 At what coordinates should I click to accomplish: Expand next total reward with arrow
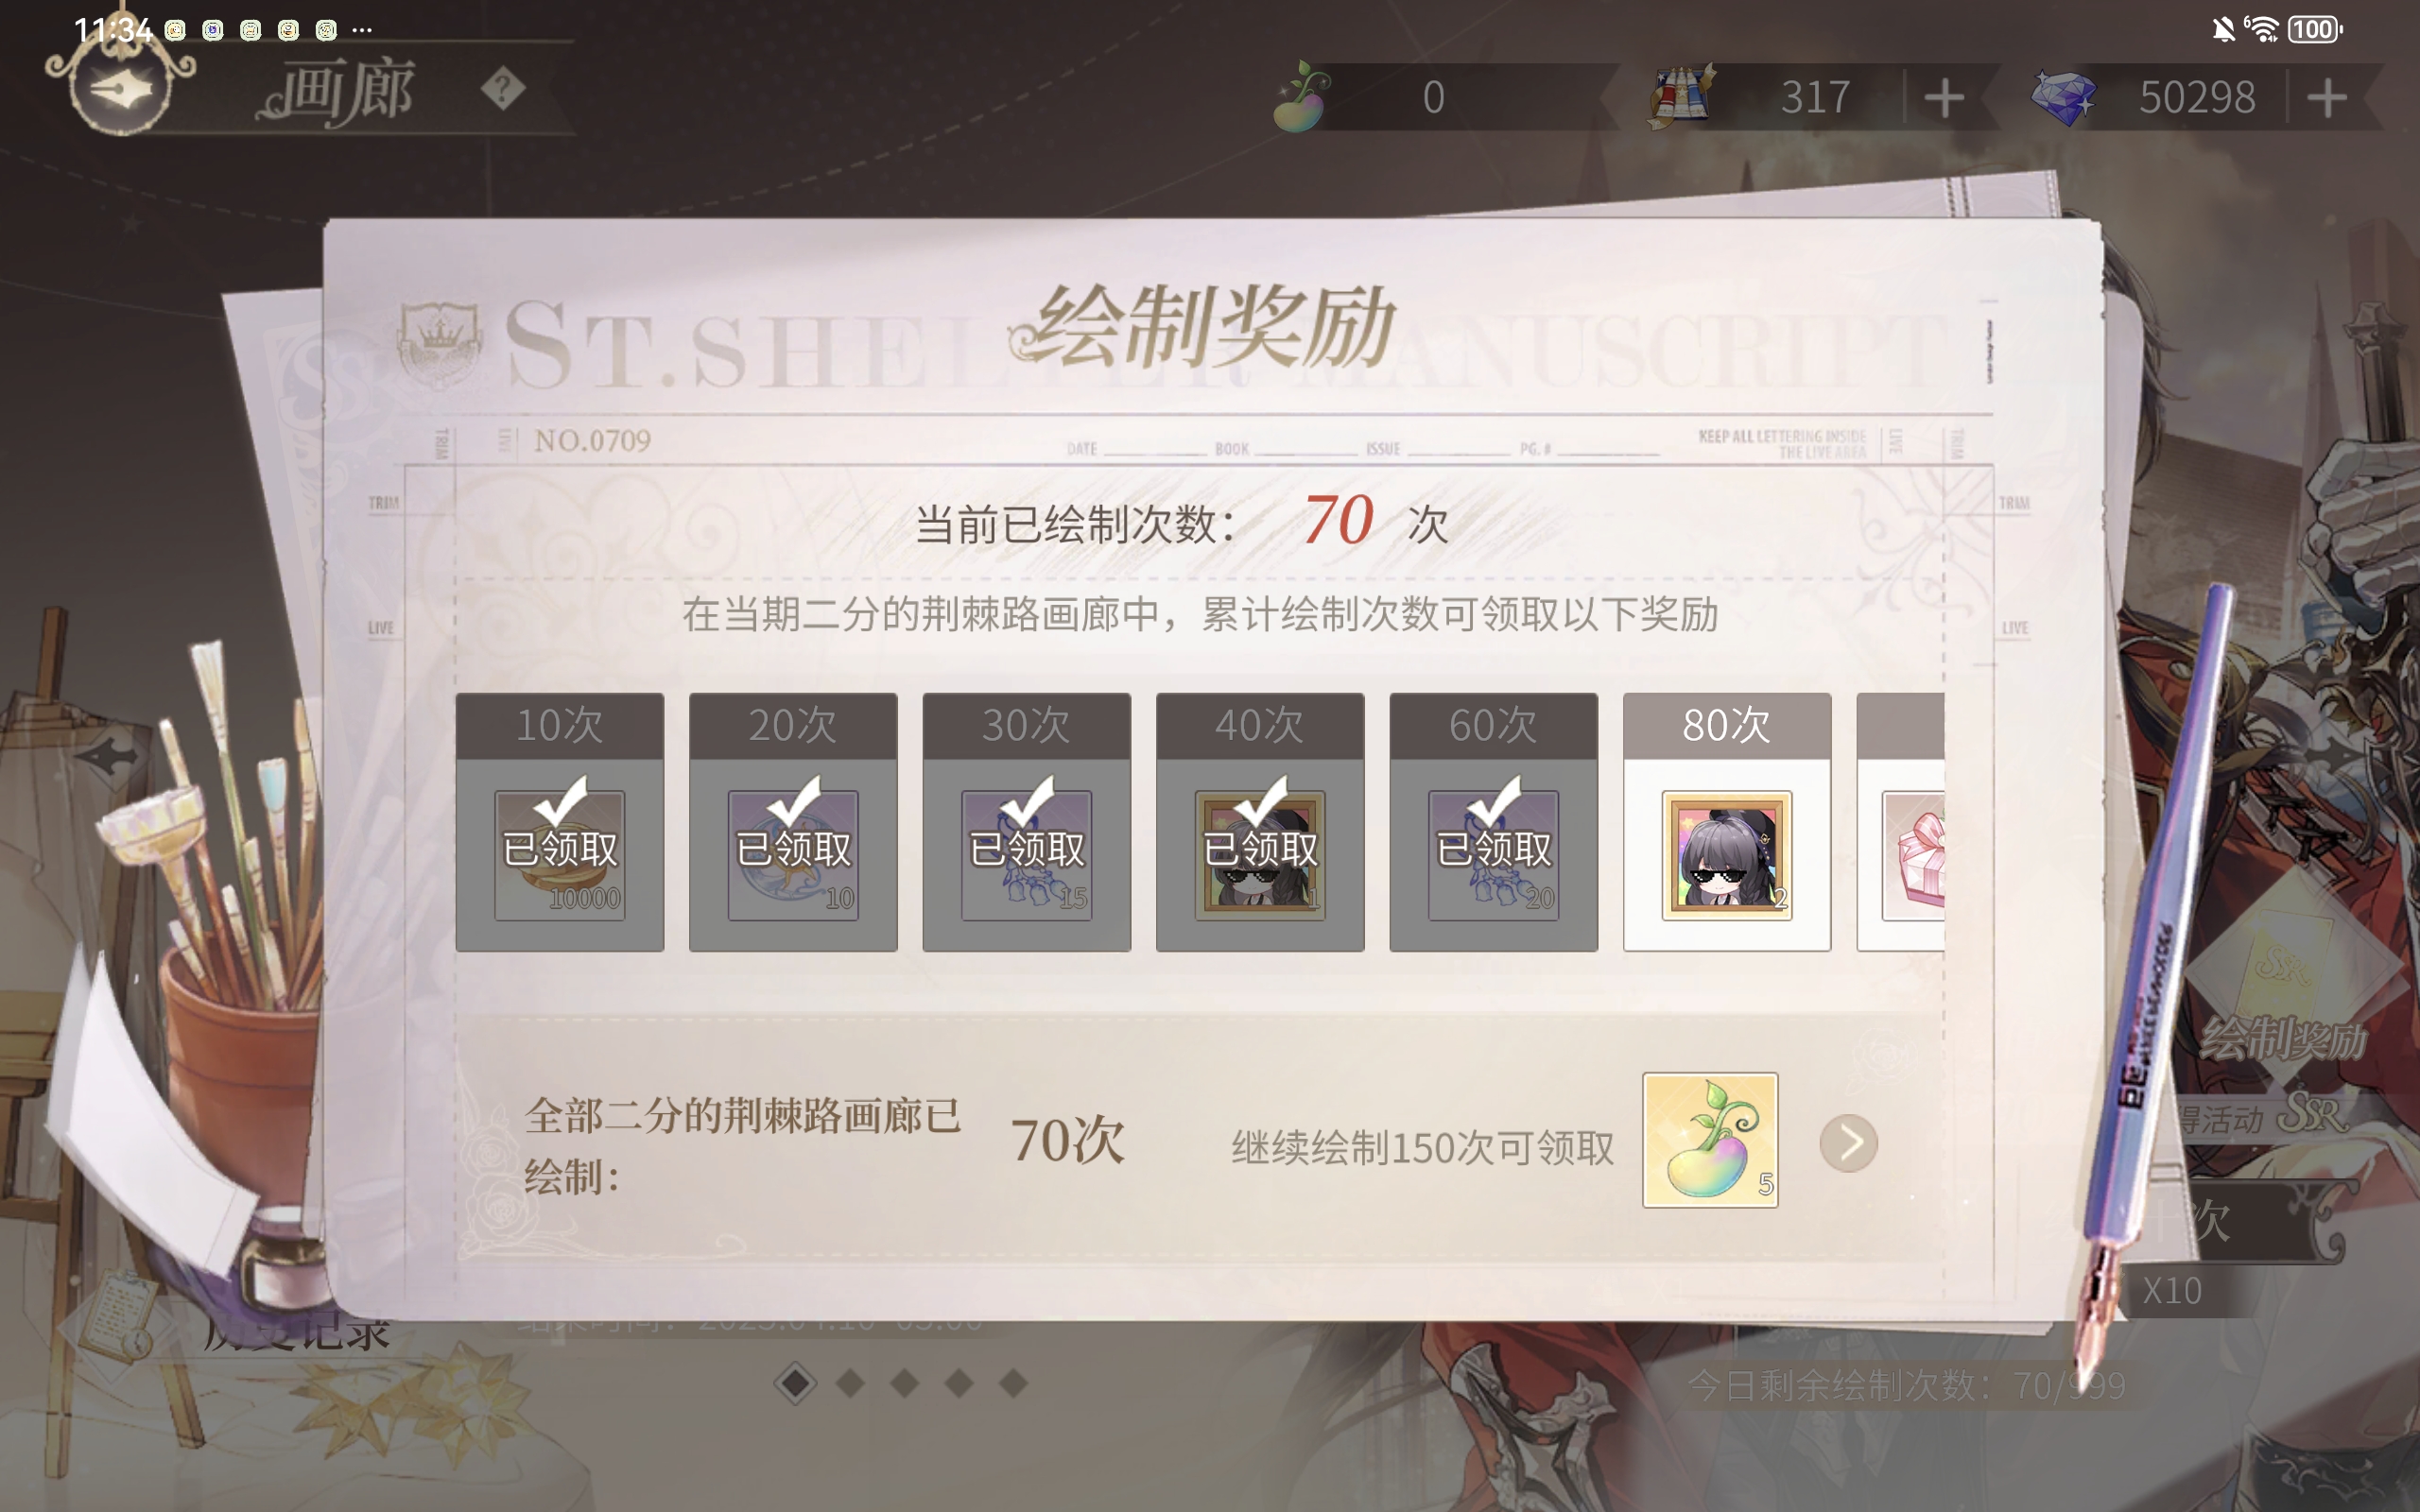point(1848,1142)
